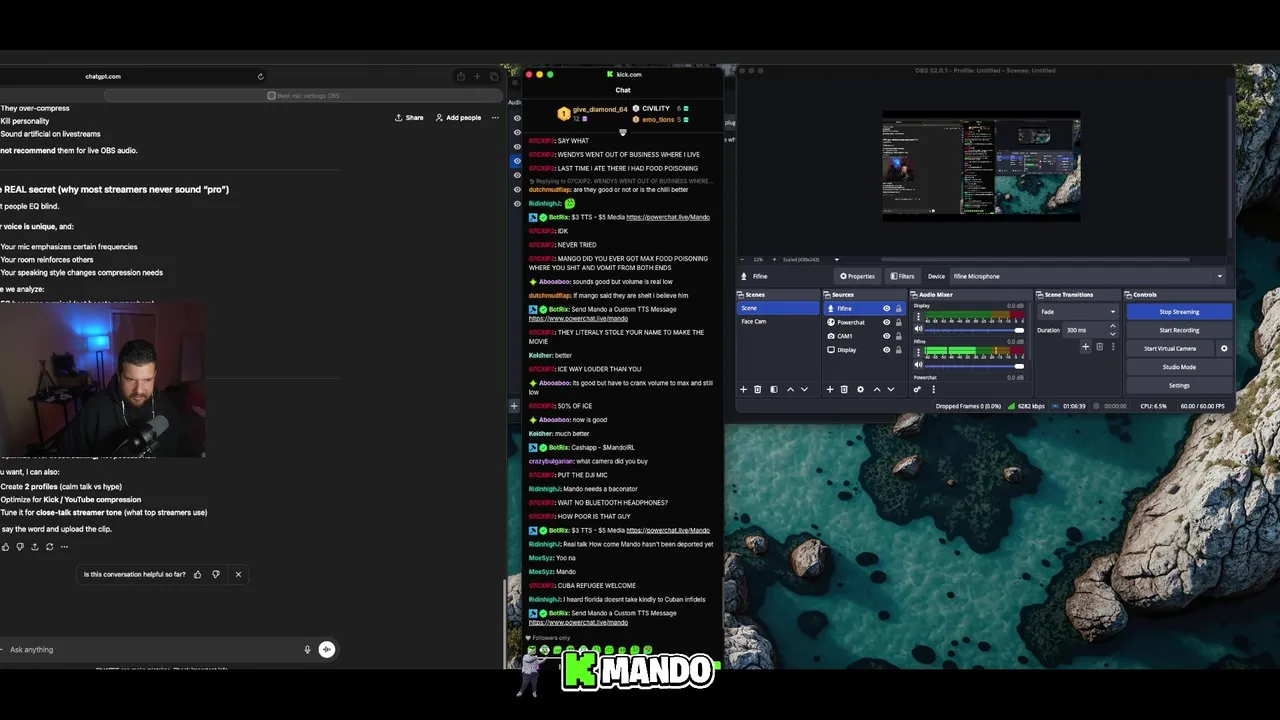Open the Device dropdown showing fifine Microphone
1280x720 pixels.
tap(1088, 276)
